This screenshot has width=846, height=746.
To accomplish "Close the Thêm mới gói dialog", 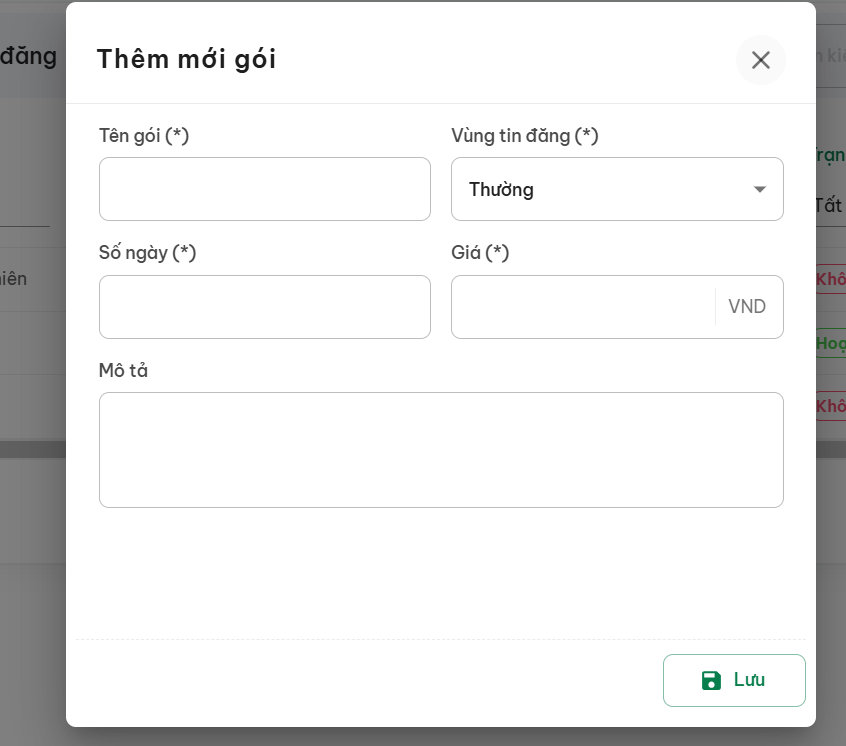I will point(760,60).
